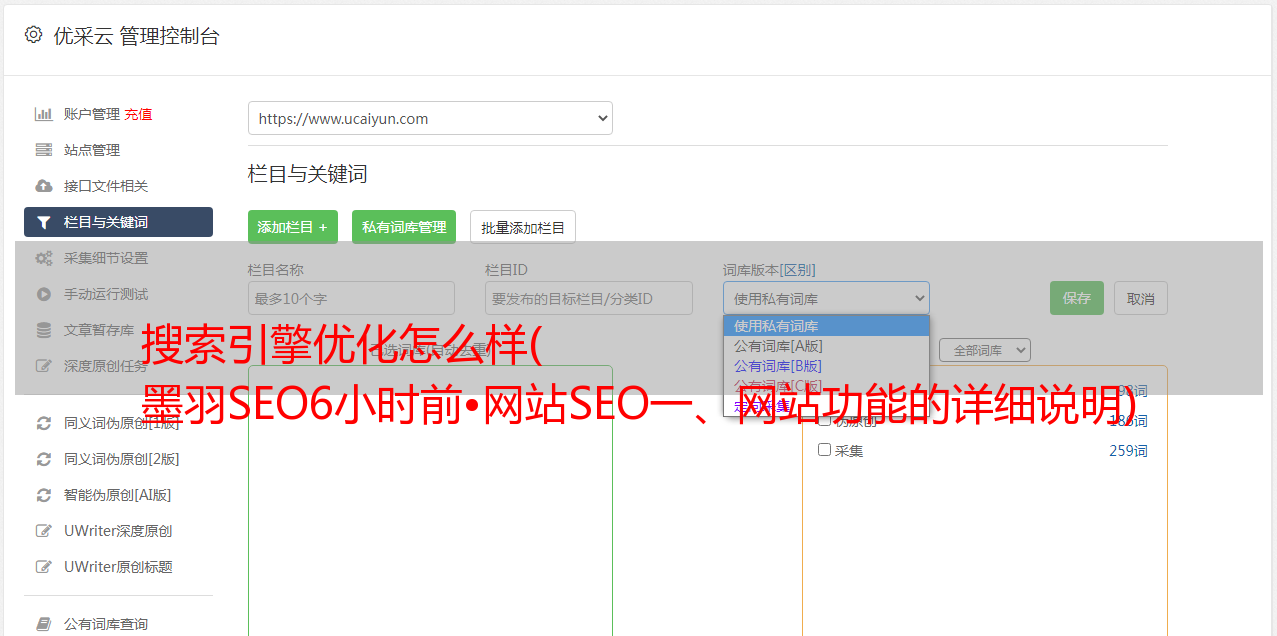Click the red 充值 link
This screenshot has width=1277, height=636.
coord(138,114)
